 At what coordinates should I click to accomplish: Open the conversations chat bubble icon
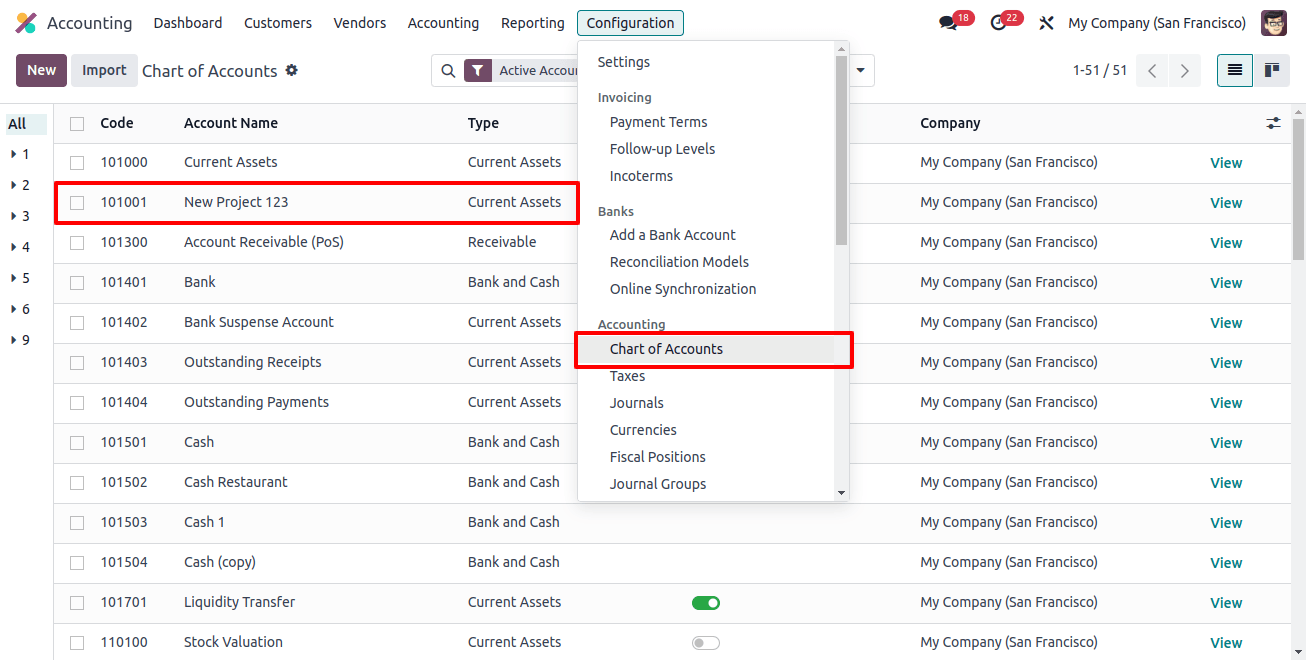pos(948,23)
